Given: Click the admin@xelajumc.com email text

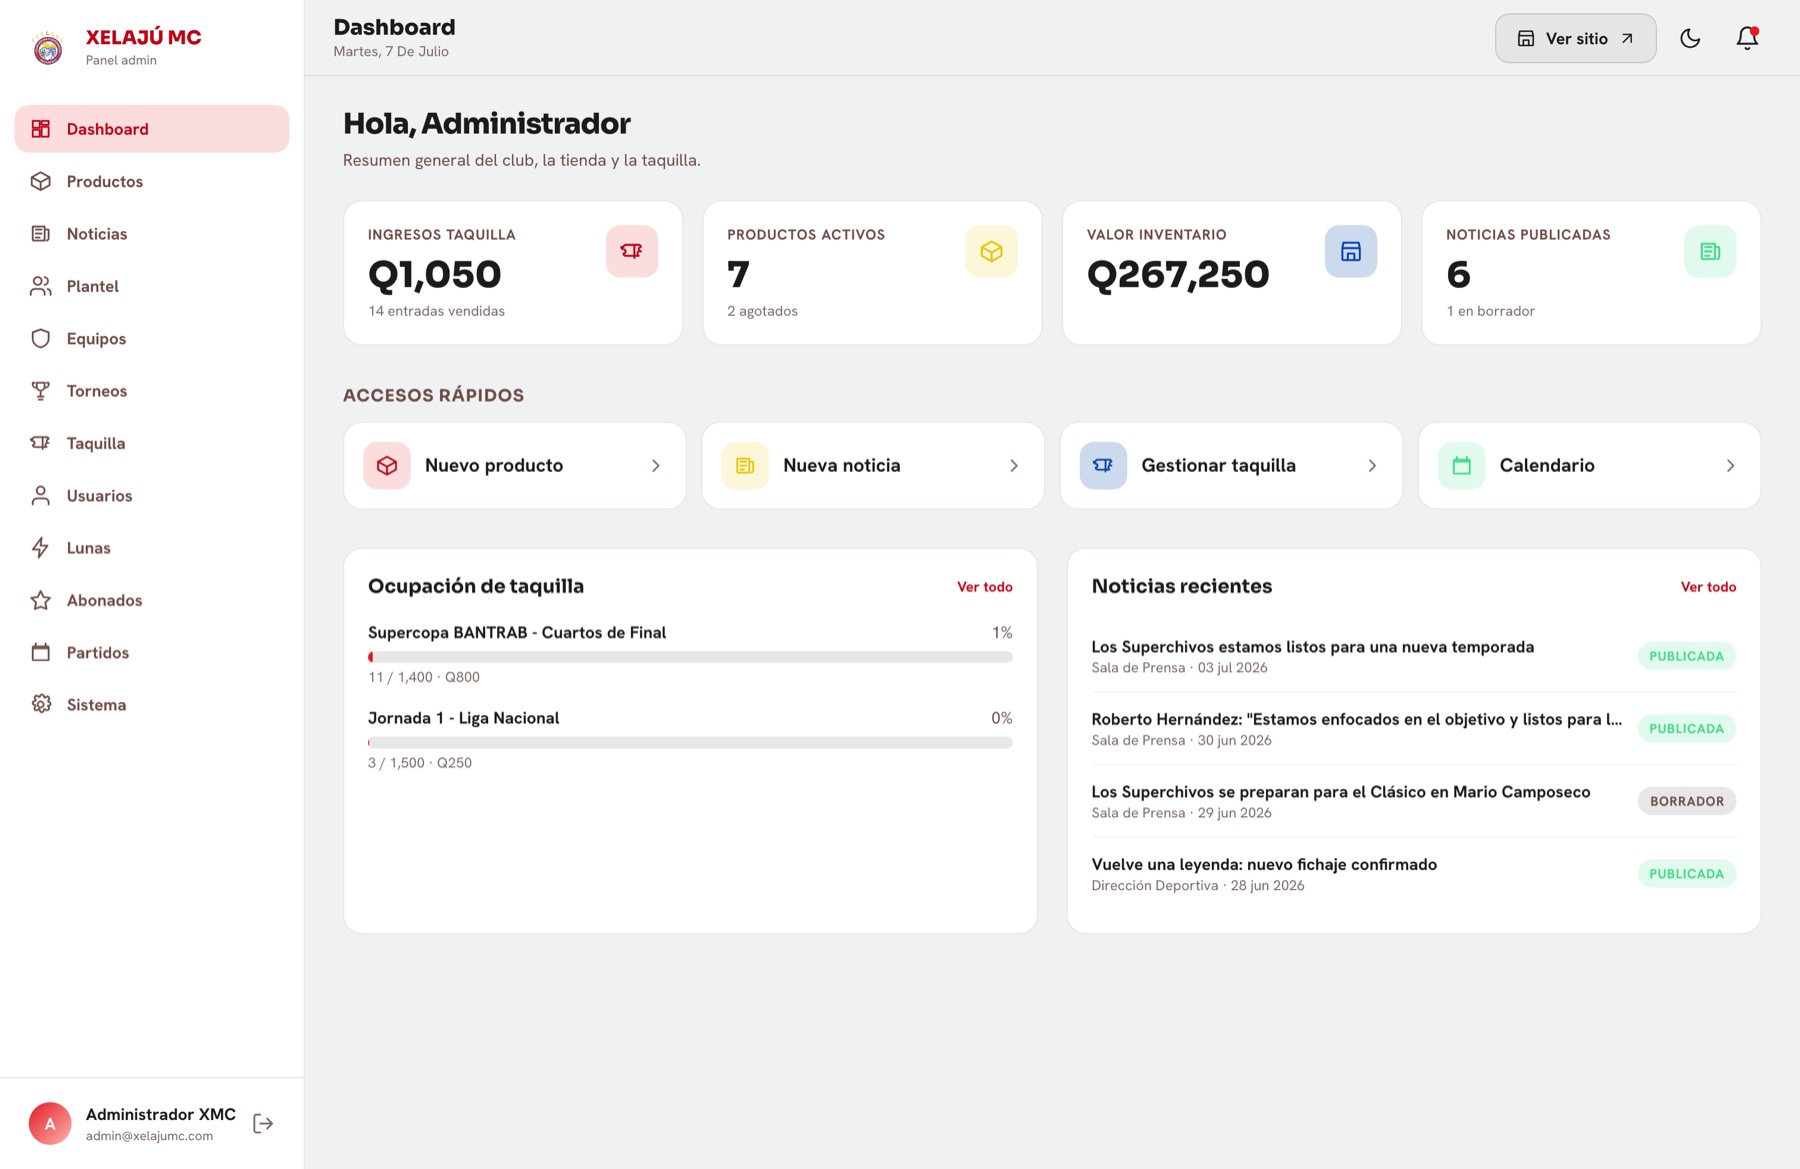Looking at the screenshot, I should point(149,1136).
